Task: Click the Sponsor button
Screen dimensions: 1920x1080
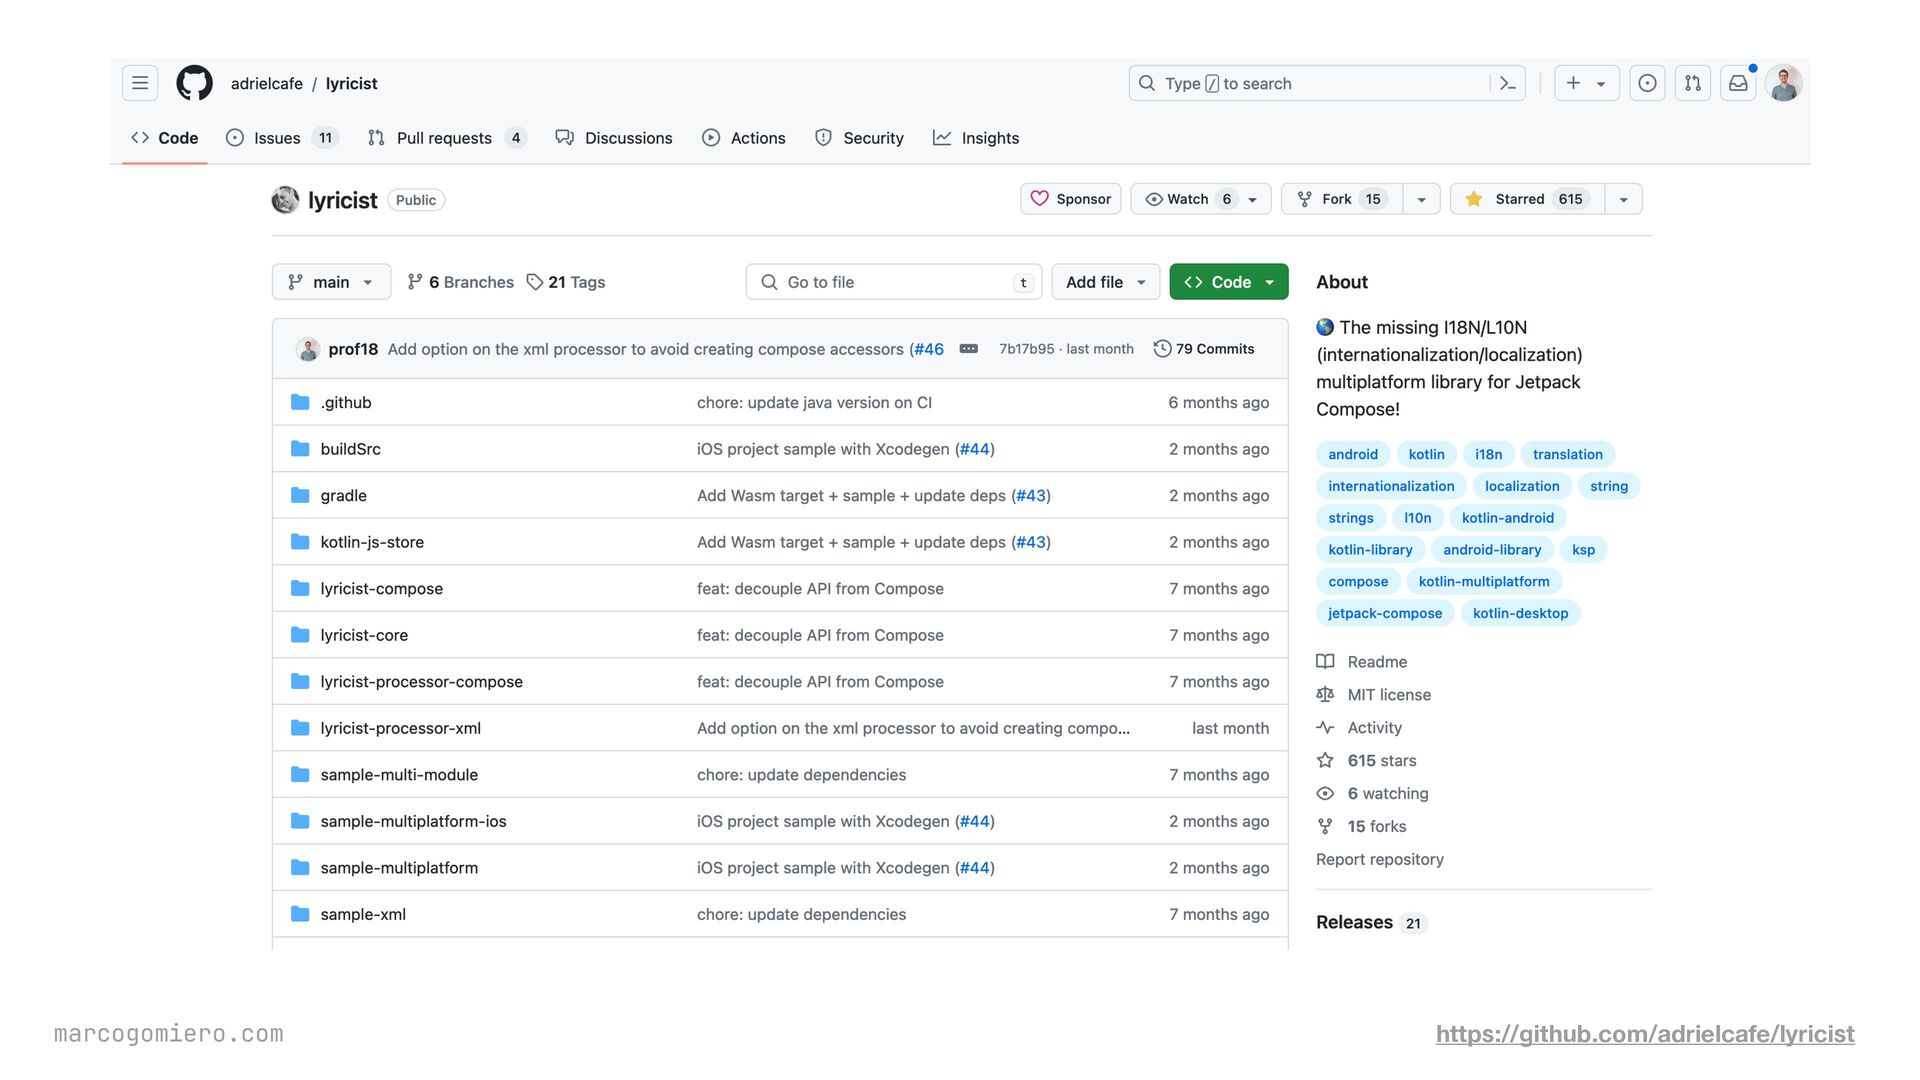Action: pyautogui.click(x=1071, y=199)
